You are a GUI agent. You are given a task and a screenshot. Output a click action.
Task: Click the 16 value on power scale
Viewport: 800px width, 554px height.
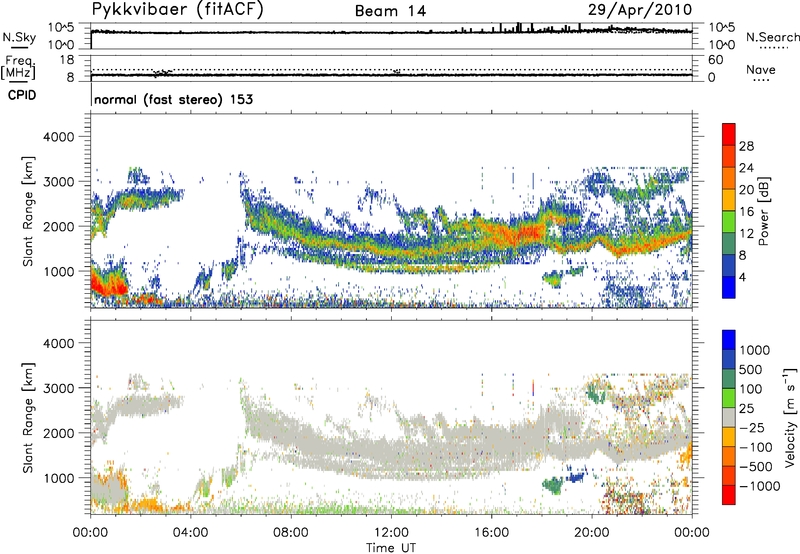point(746,212)
